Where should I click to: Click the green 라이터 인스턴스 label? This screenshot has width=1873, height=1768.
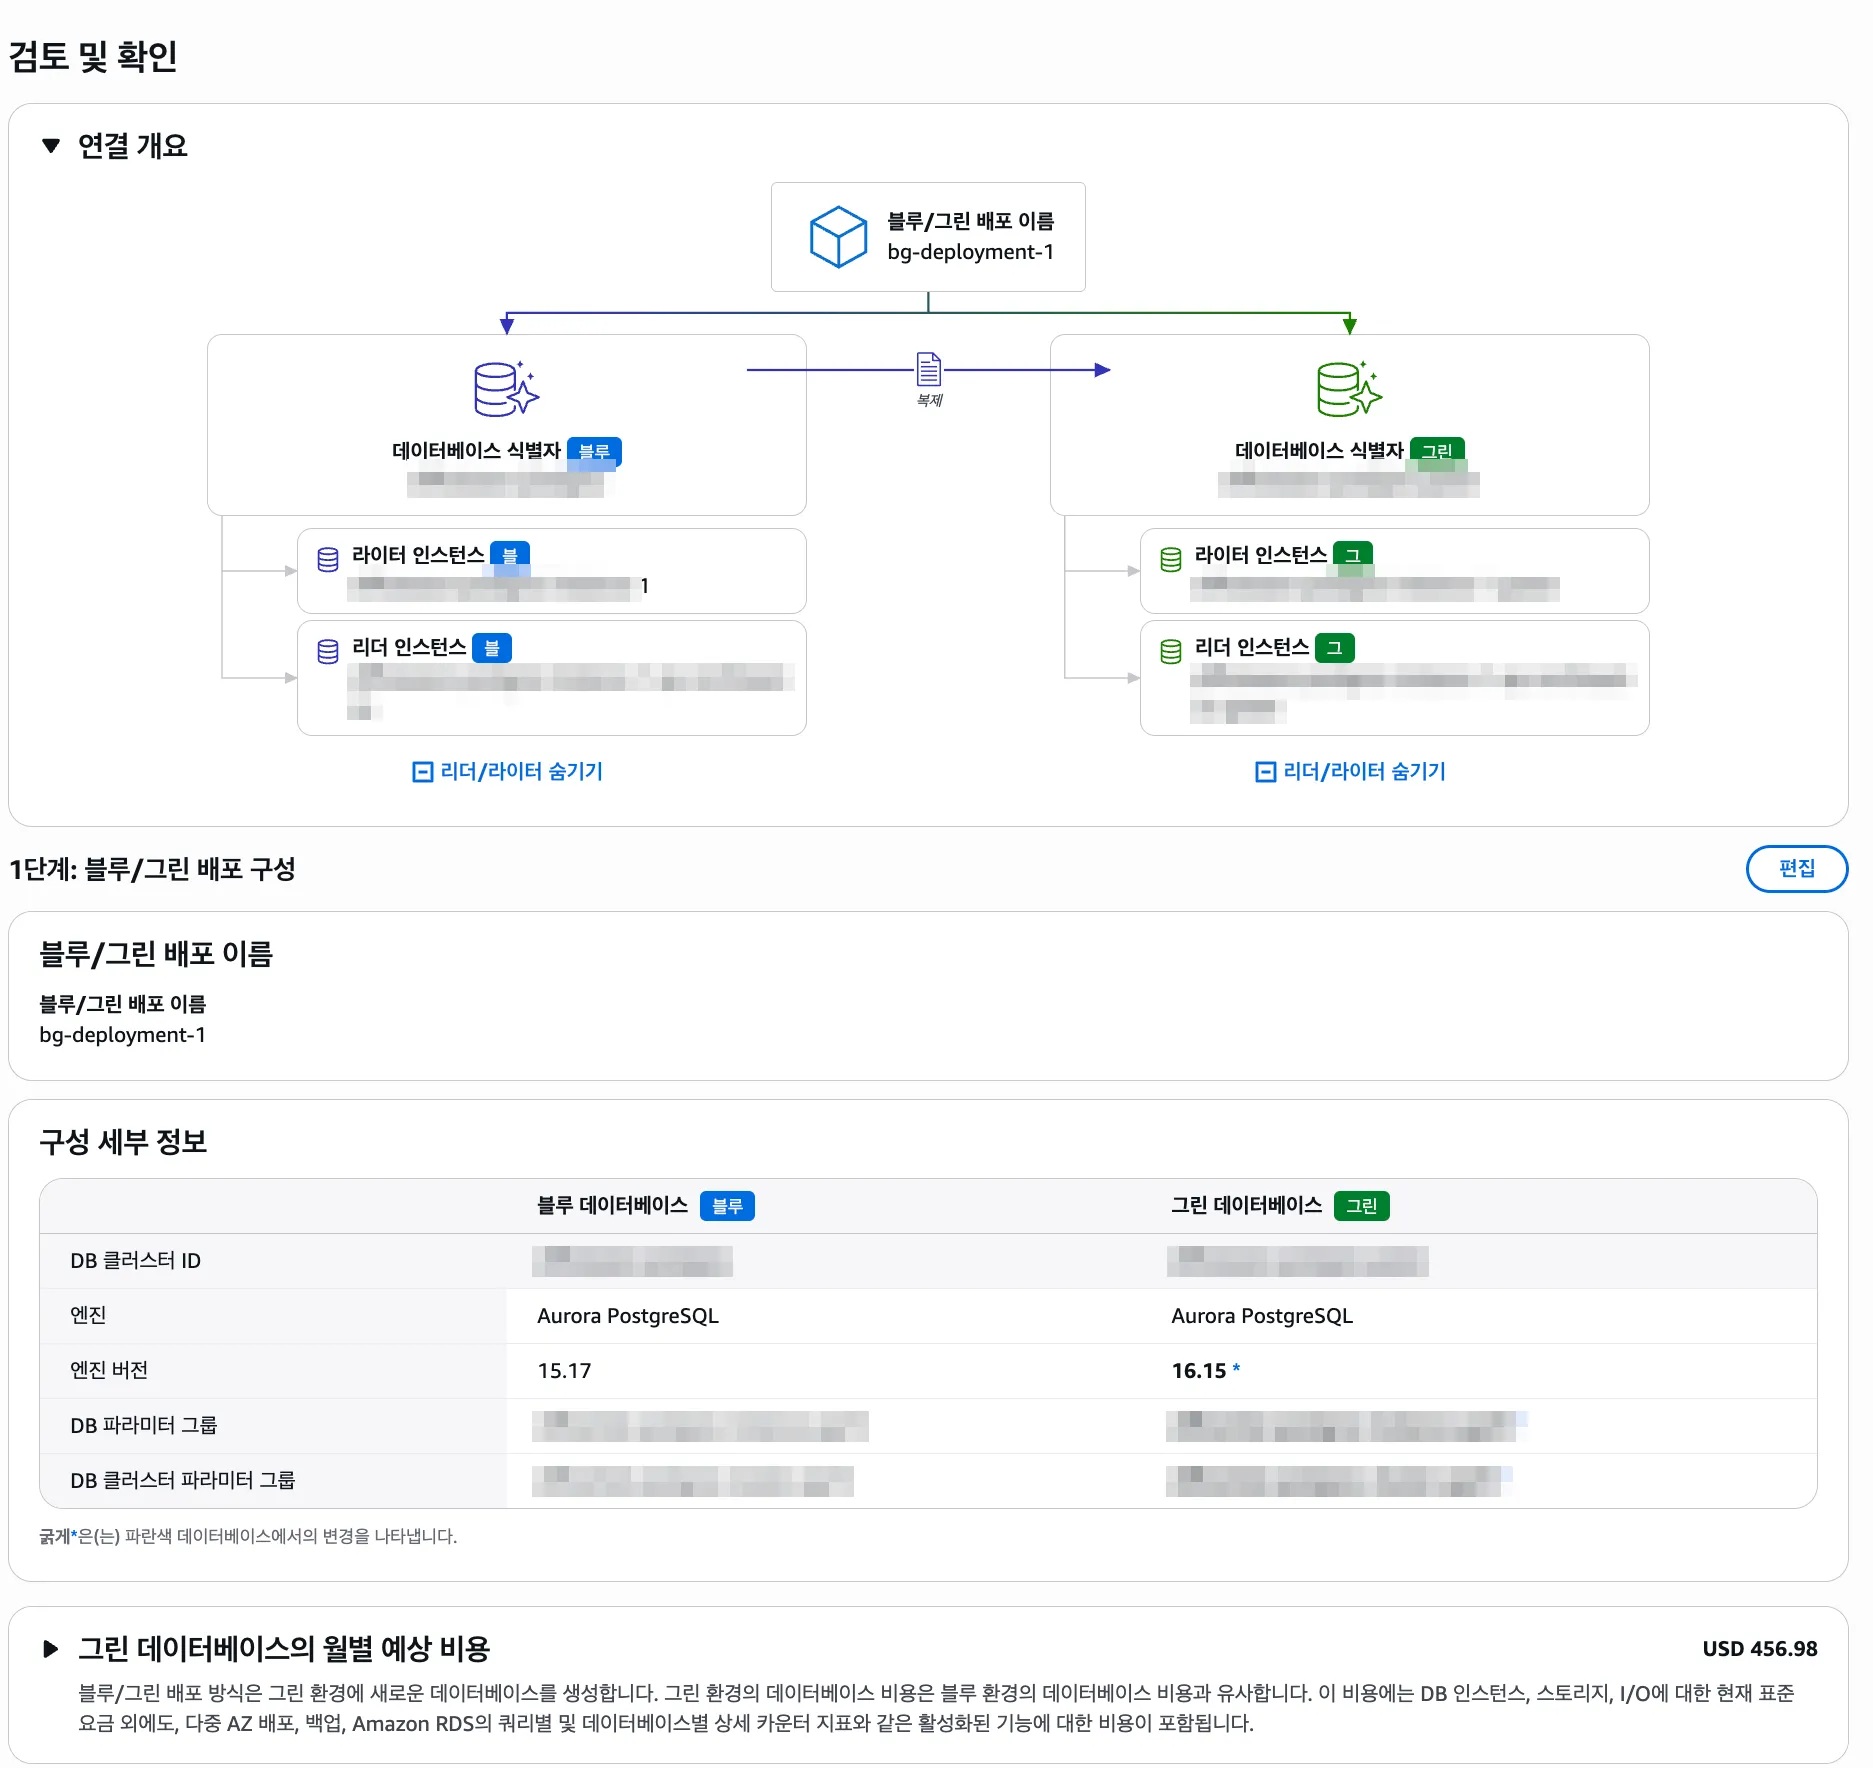[1261, 555]
